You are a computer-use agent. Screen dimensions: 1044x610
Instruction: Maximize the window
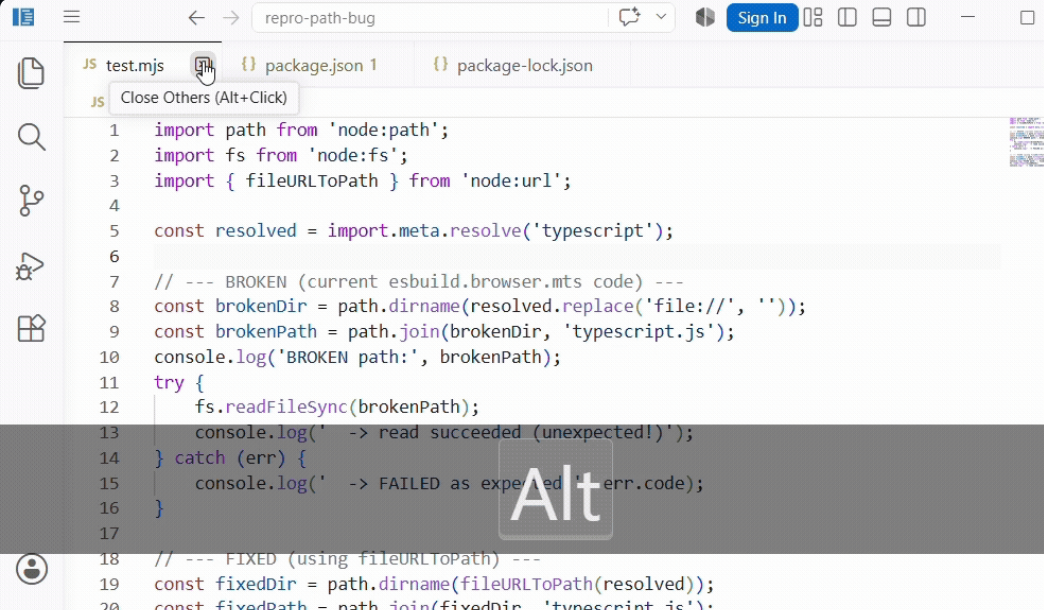pyautogui.click(x=1027, y=17)
